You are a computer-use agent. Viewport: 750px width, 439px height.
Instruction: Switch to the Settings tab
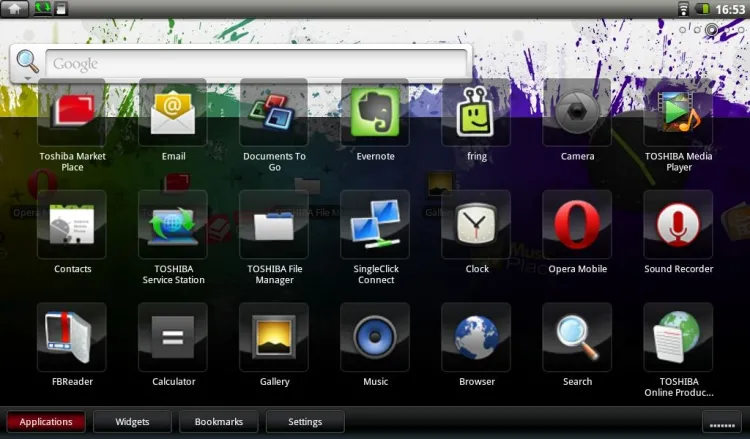click(x=305, y=422)
